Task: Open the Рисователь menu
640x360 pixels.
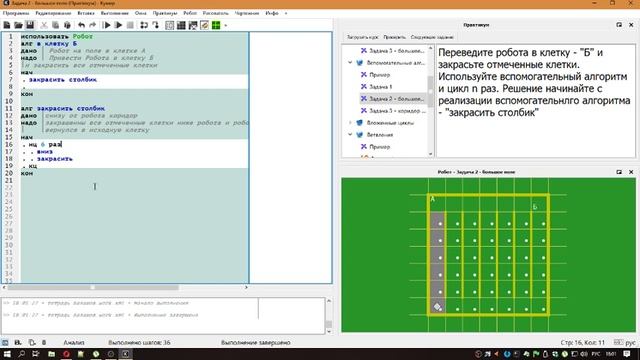Action: (x=216, y=13)
